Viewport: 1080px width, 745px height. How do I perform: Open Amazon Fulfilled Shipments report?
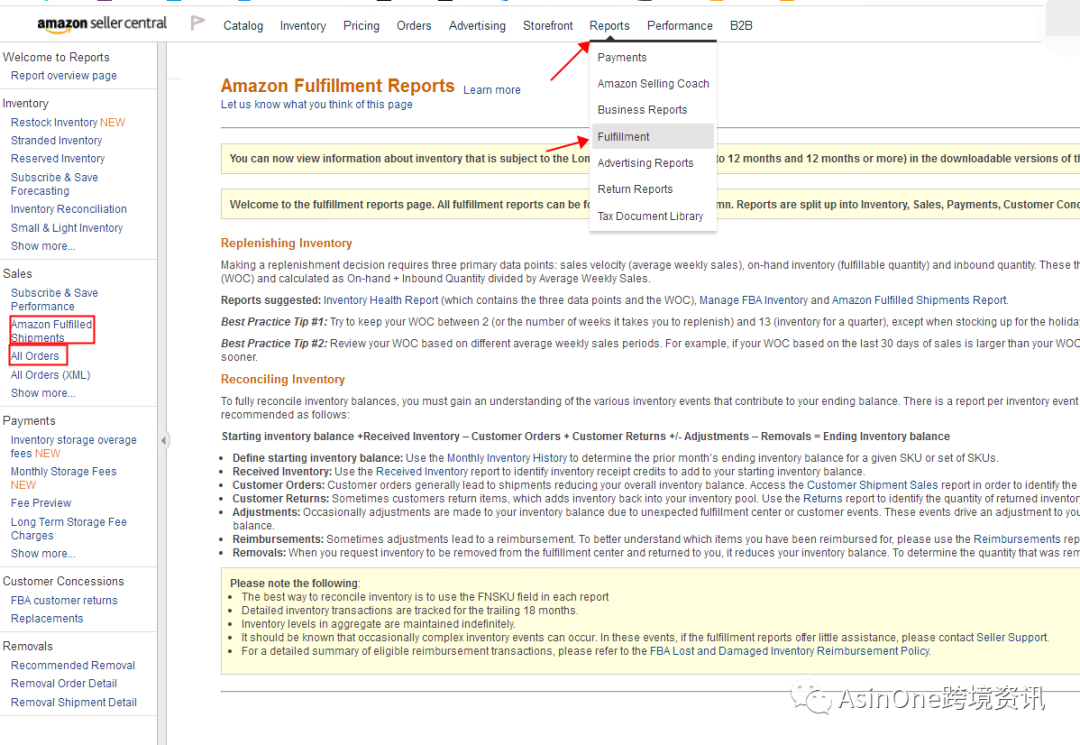[52, 330]
